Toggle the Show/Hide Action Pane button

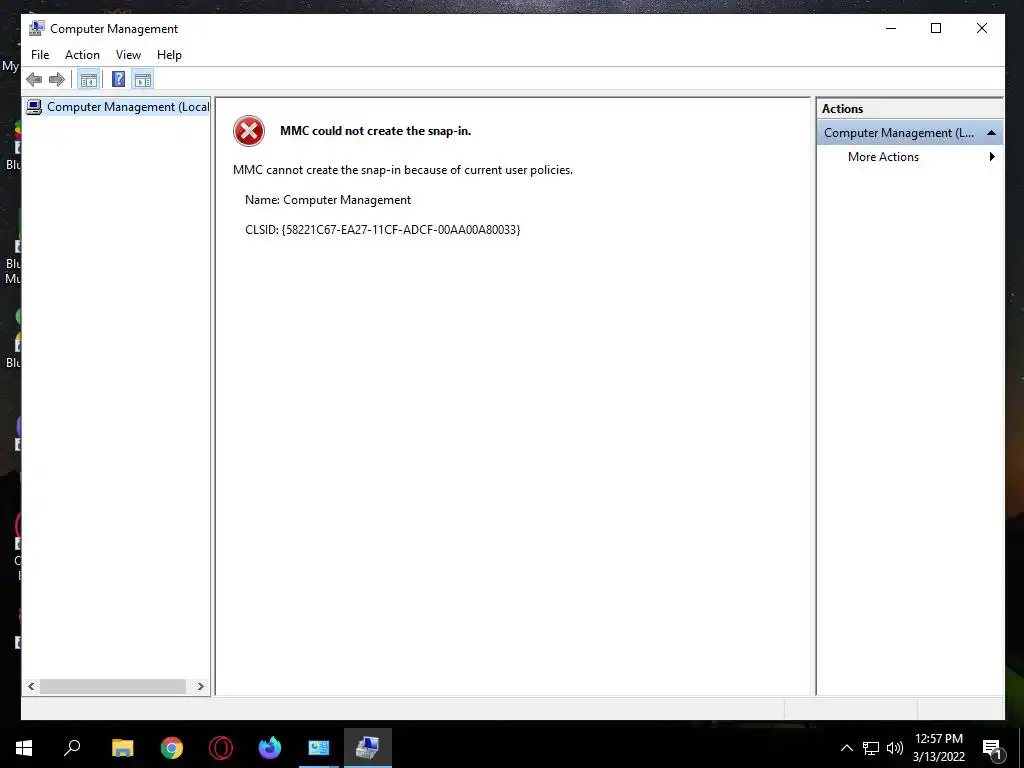[x=142, y=80]
